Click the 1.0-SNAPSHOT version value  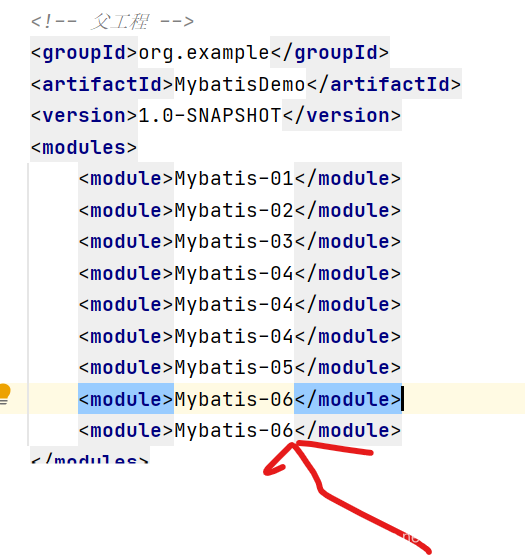coord(210,116)
